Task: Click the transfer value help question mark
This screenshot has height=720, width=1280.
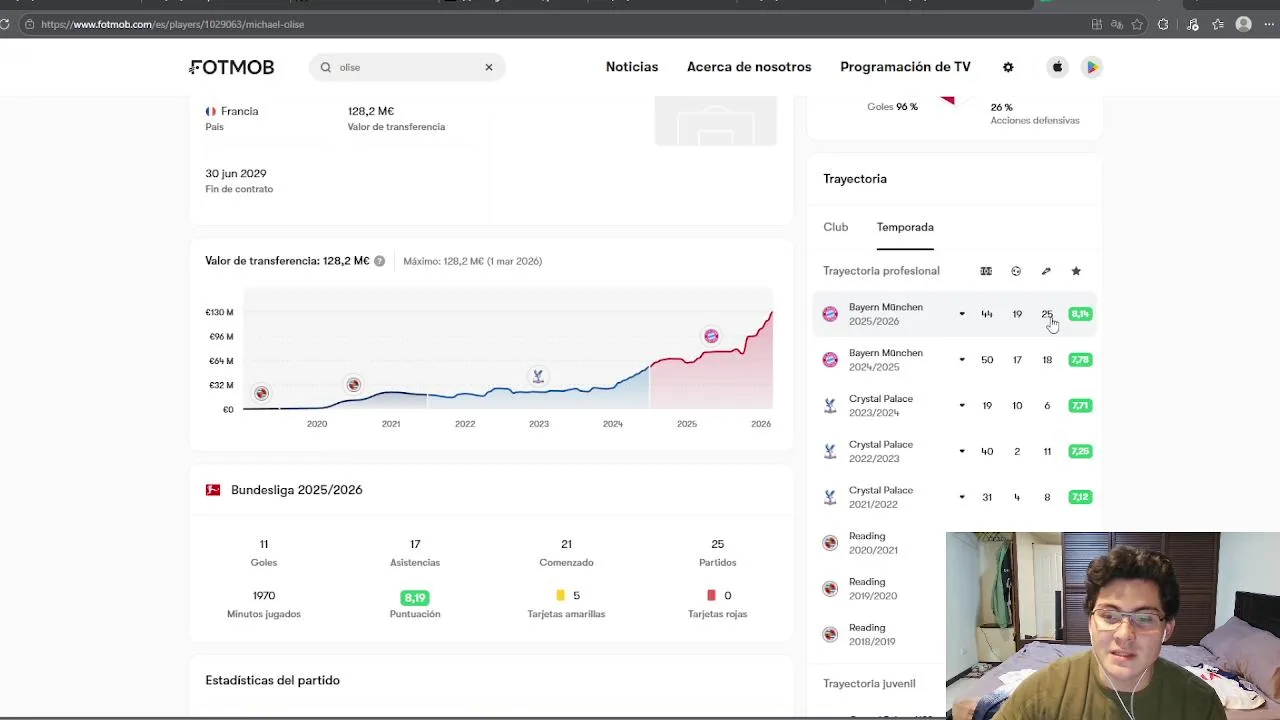Action: pyautogui.click(x=379, y=261)
